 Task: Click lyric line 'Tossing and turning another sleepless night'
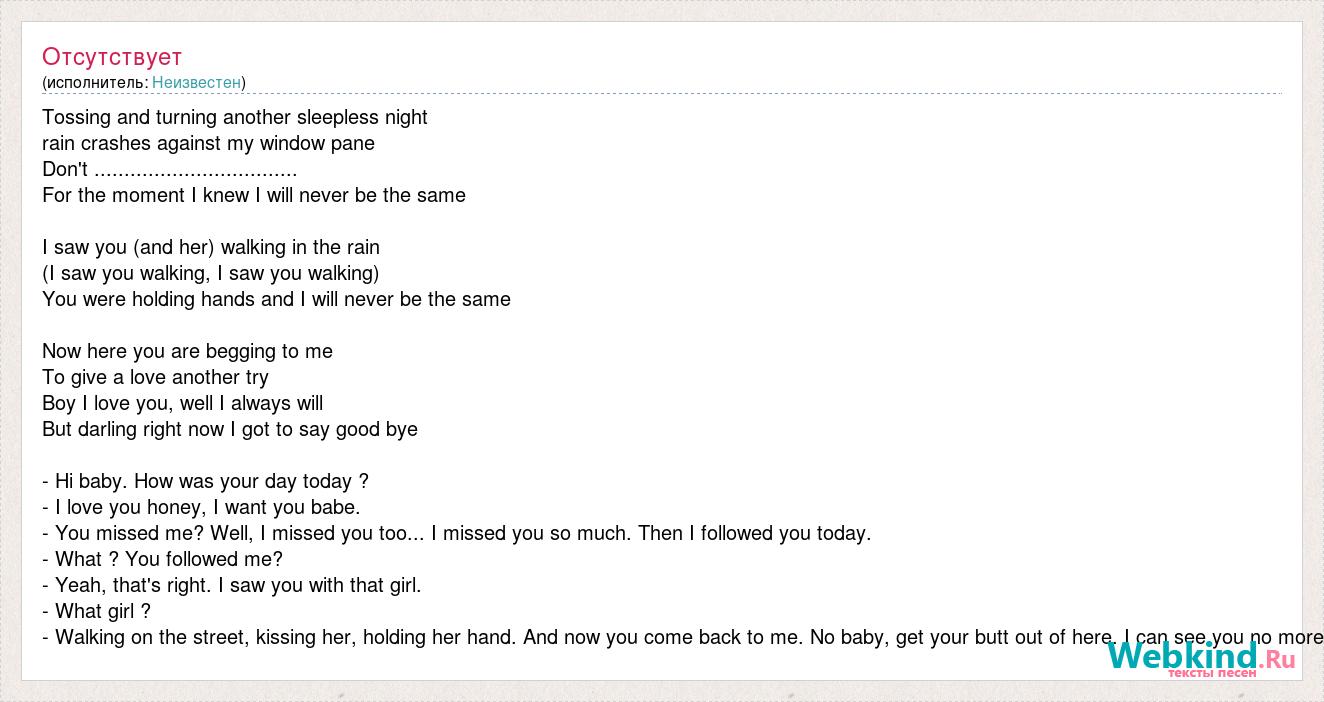tap(235, 117)
